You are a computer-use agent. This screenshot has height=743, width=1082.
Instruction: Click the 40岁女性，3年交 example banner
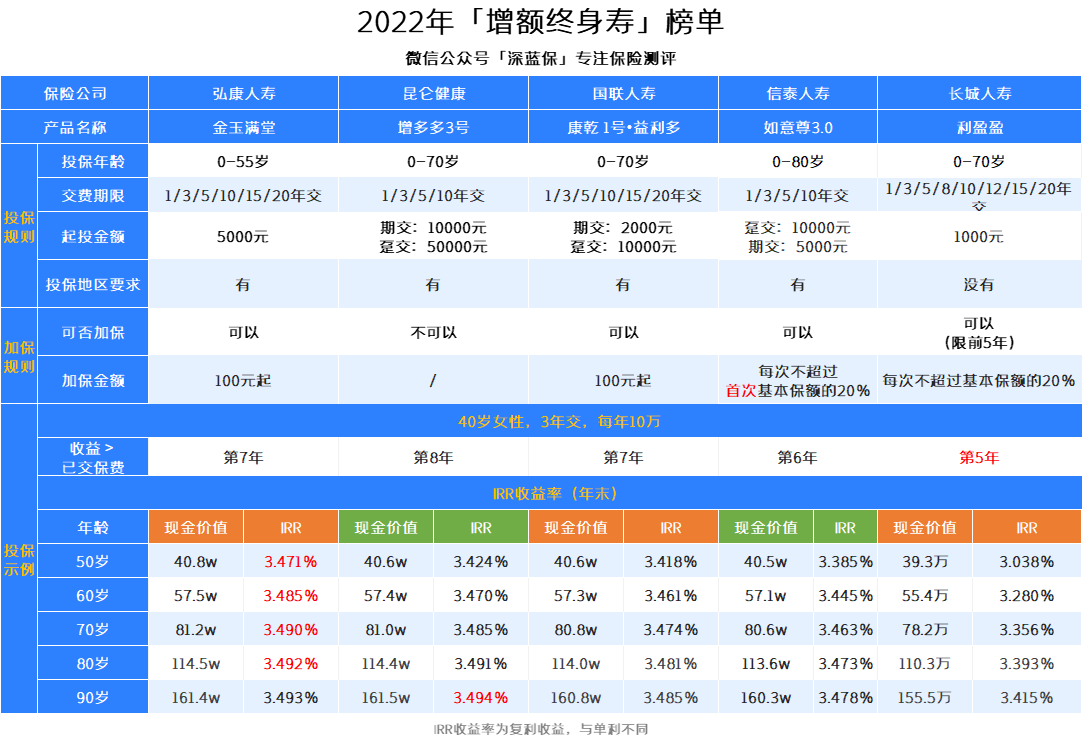pyautogui.click(x=559, y=422)
